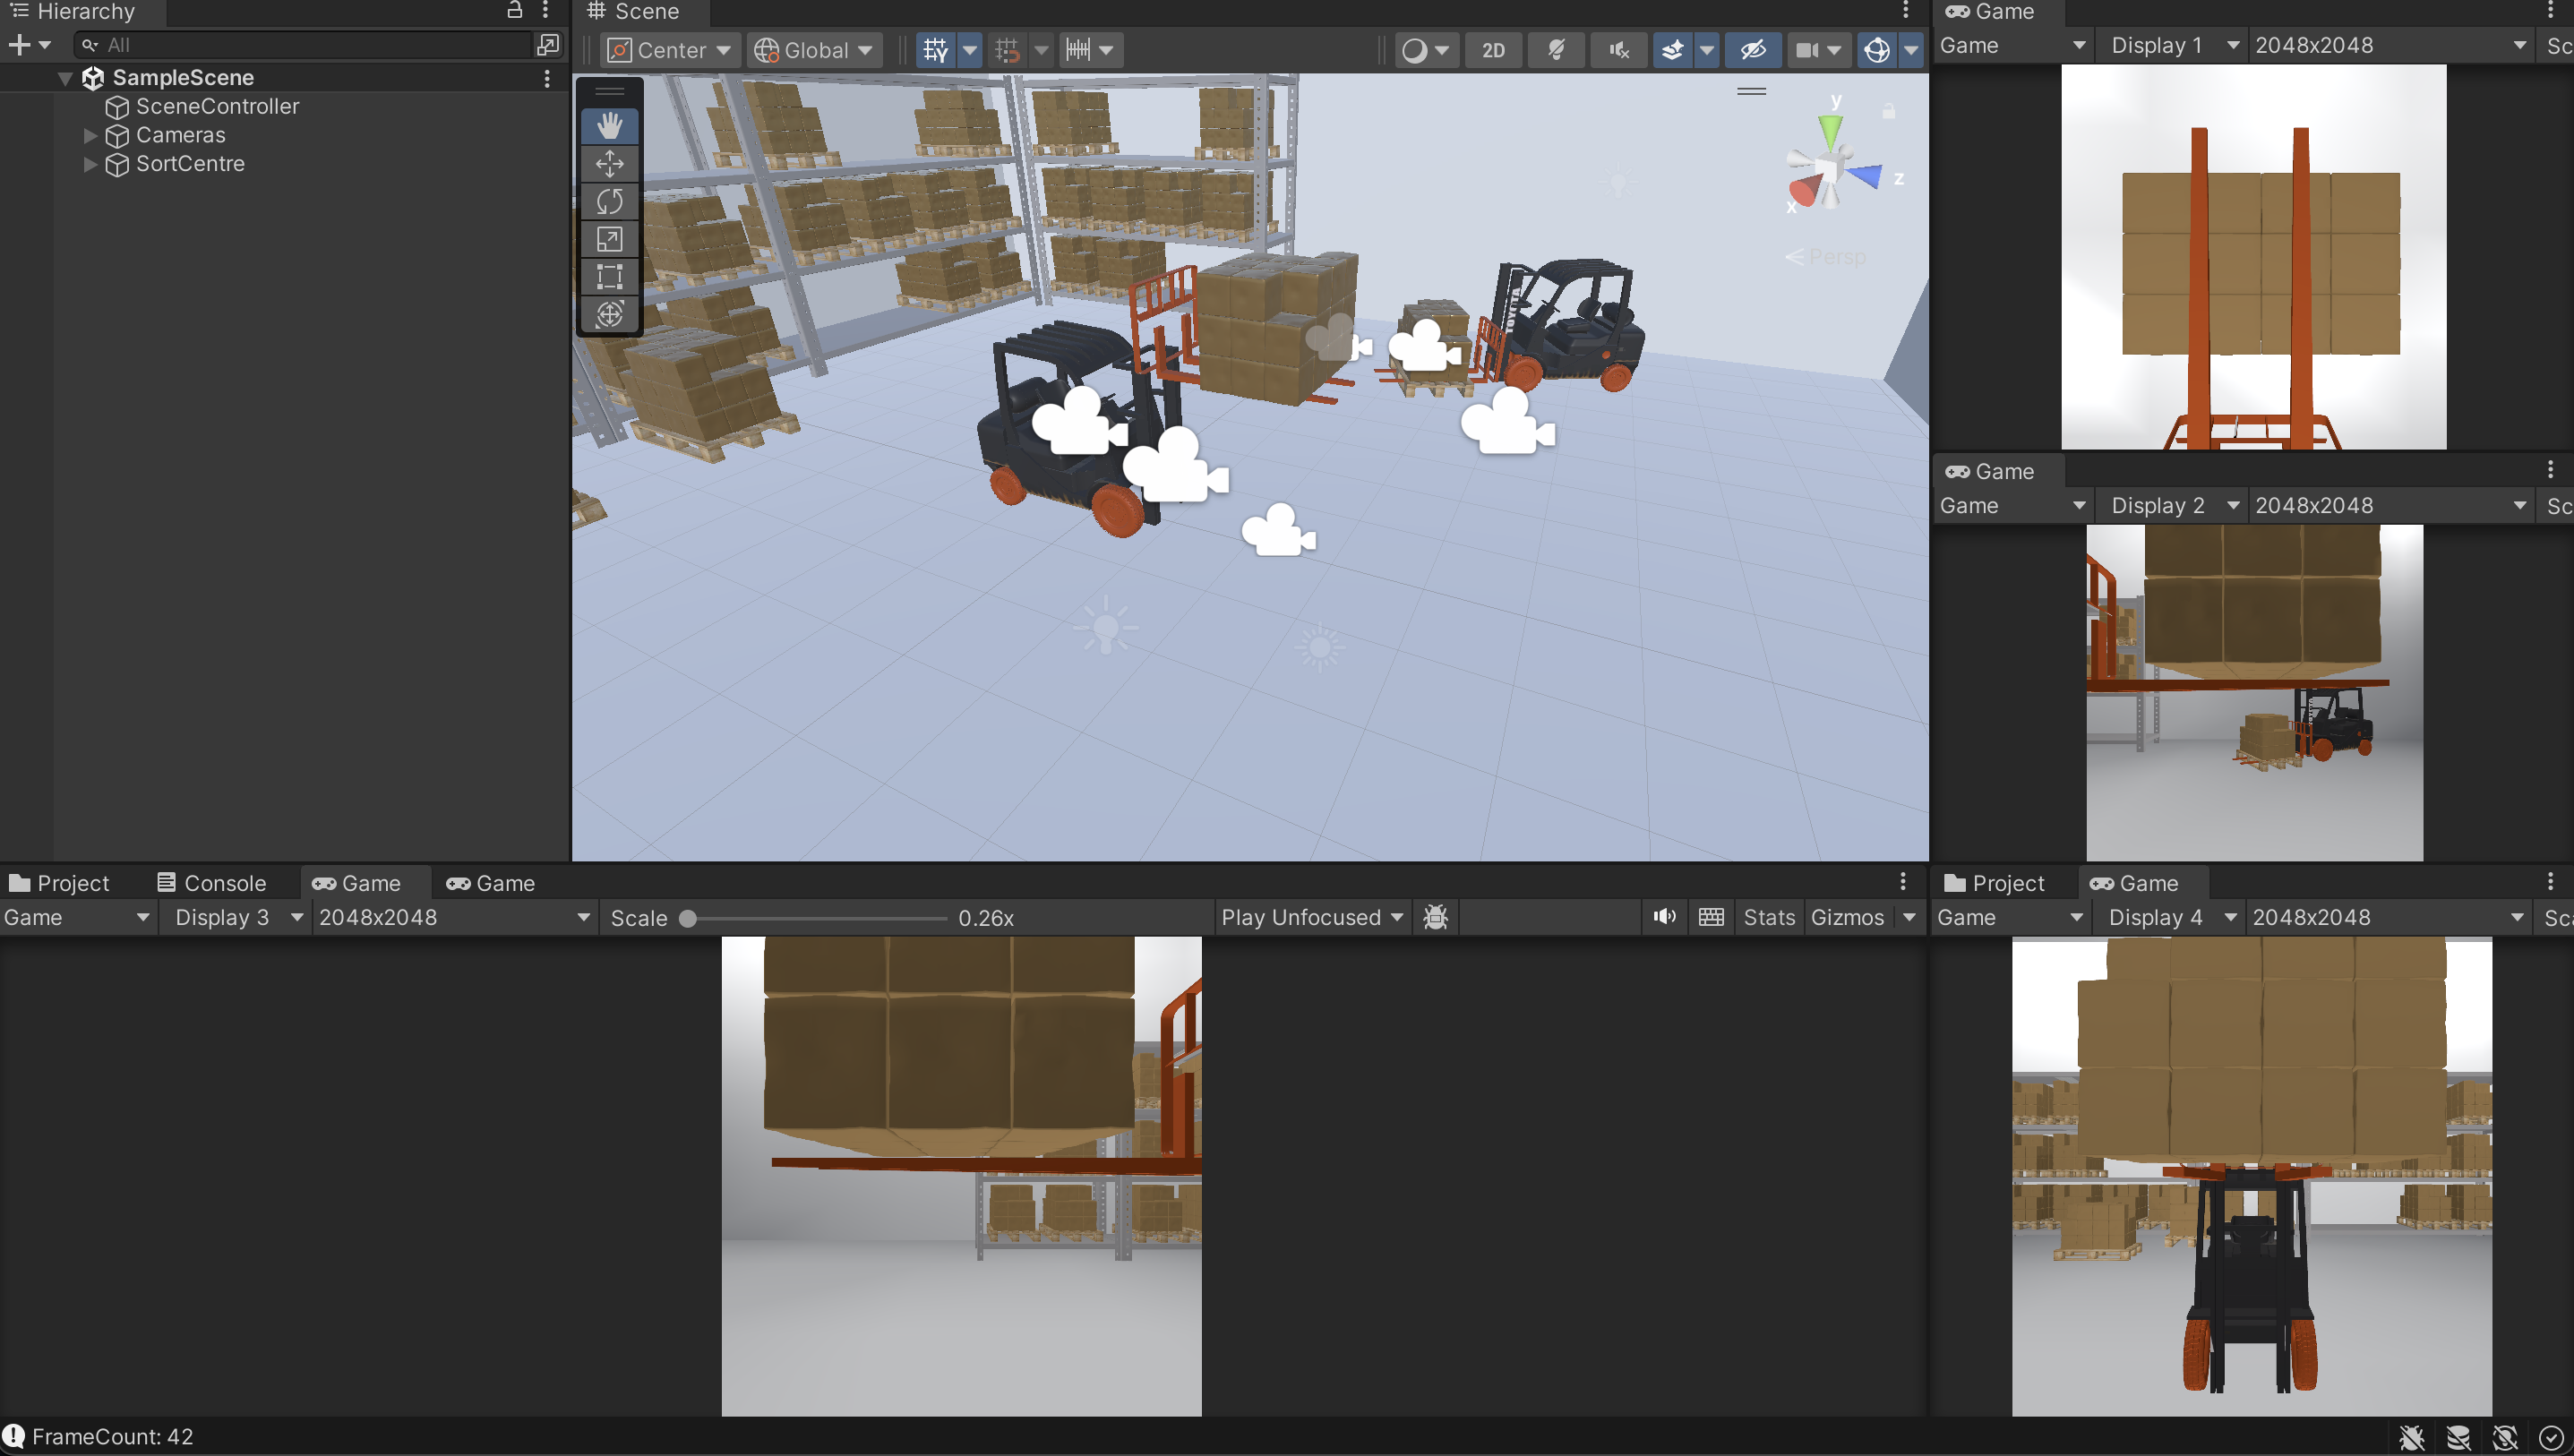Click the Scale slider handle
The image size is (2574, 1456).
point(688,919)
